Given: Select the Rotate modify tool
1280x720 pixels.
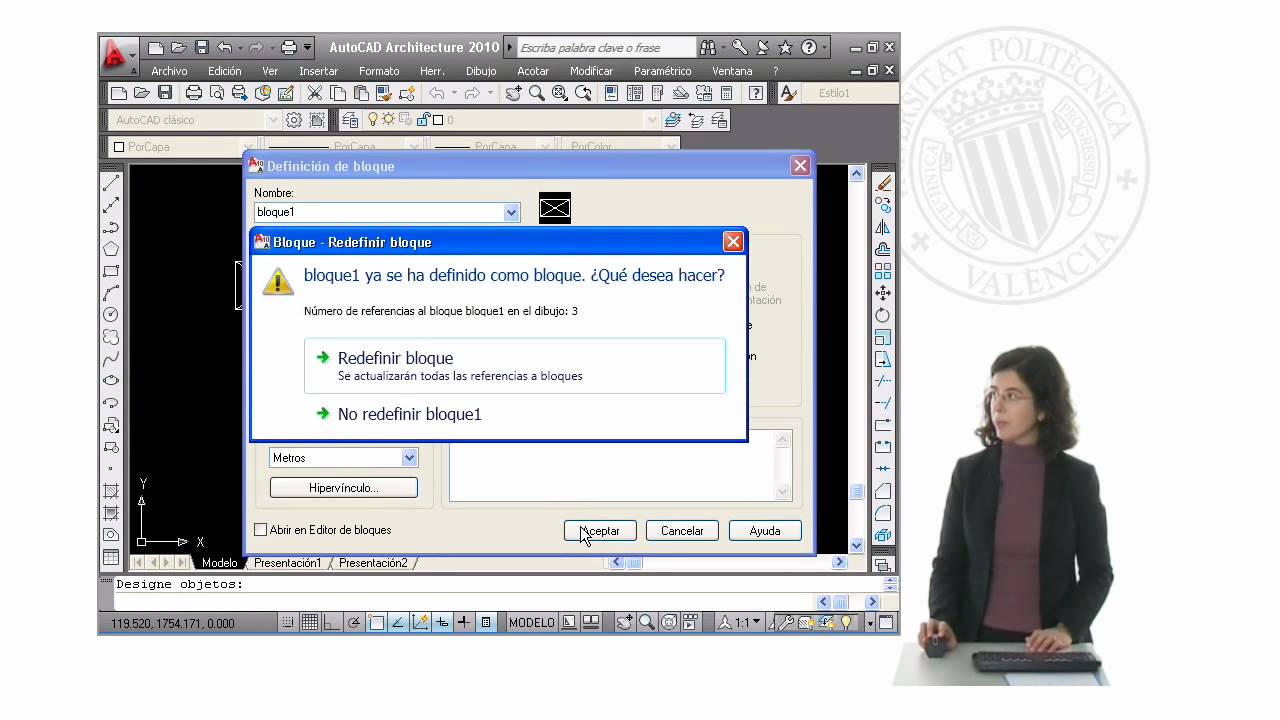Looking at the screenshot, I should coord(883,315).
